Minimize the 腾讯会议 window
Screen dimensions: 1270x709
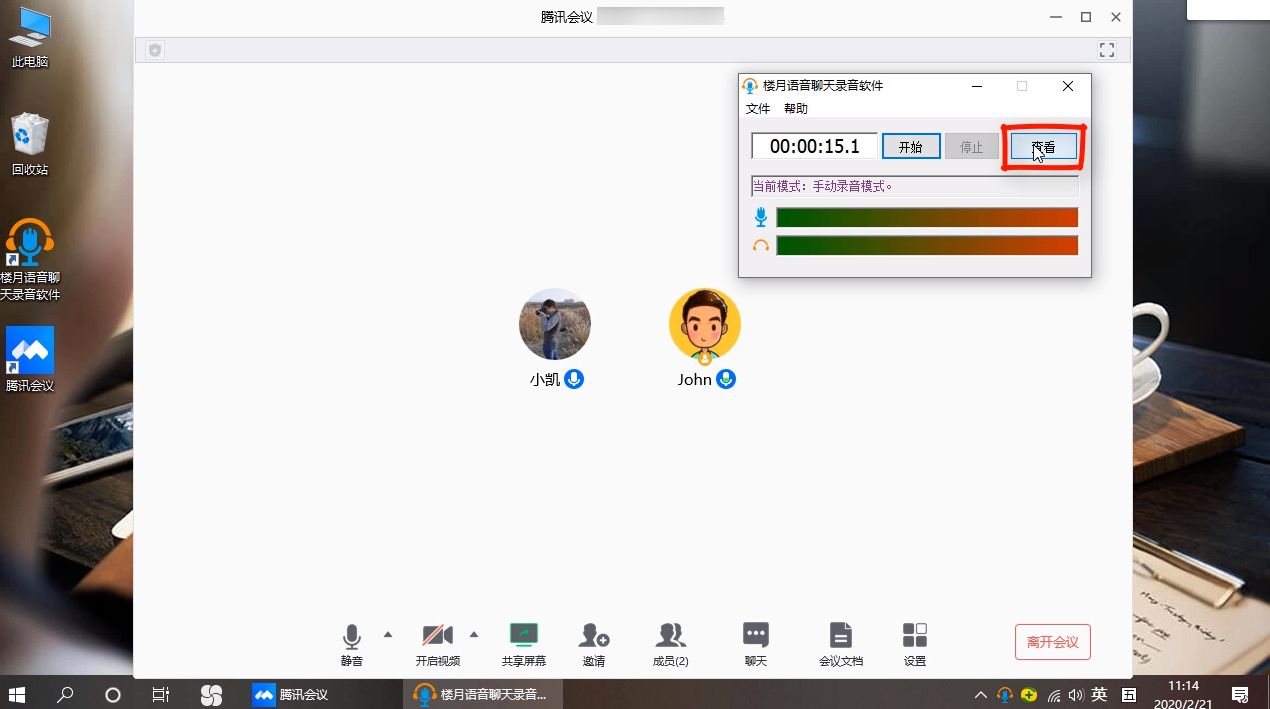click(x=1055, y=17)
